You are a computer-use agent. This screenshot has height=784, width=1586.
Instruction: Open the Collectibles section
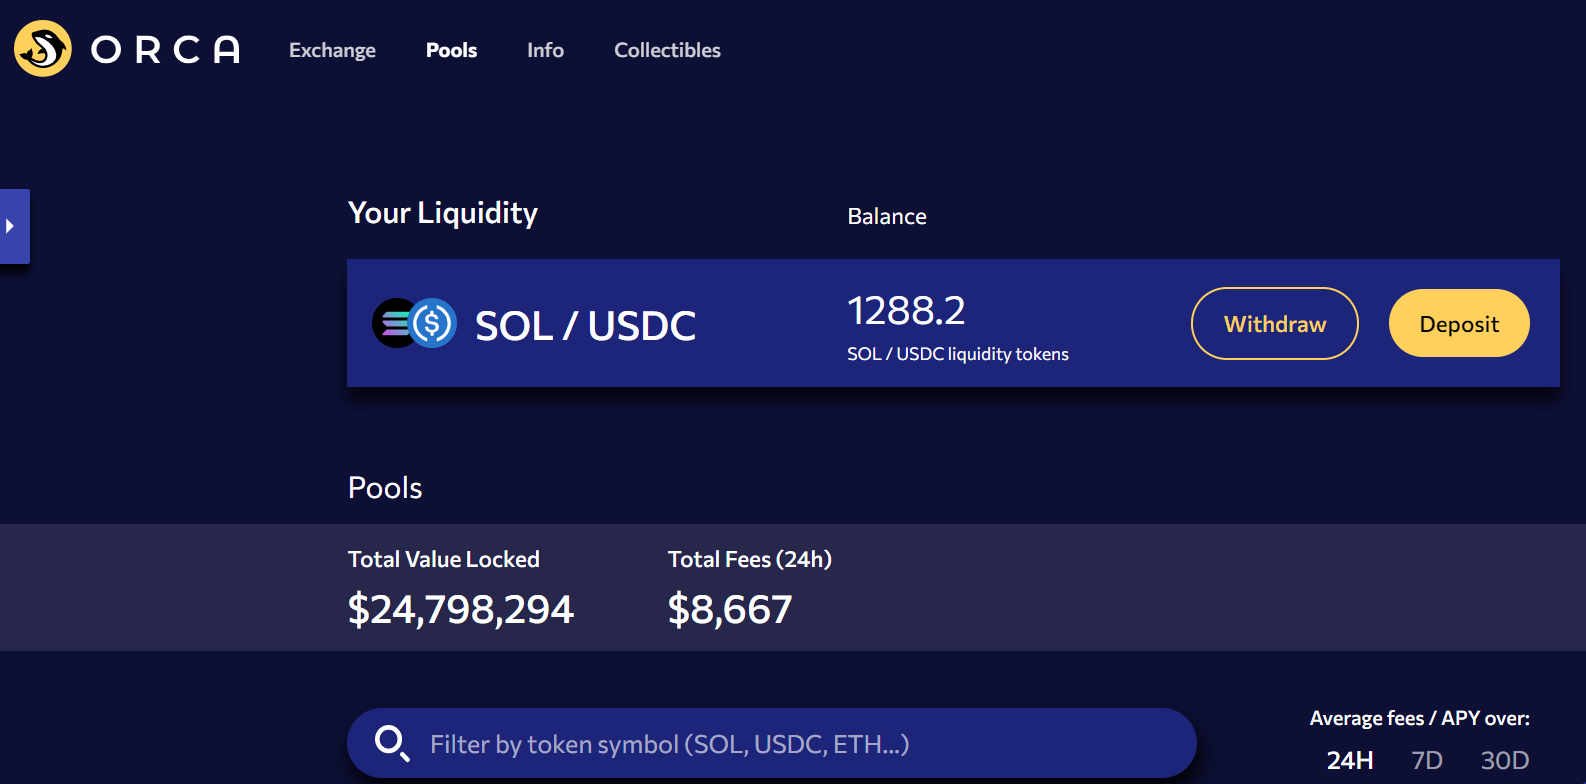pos(667,50)
